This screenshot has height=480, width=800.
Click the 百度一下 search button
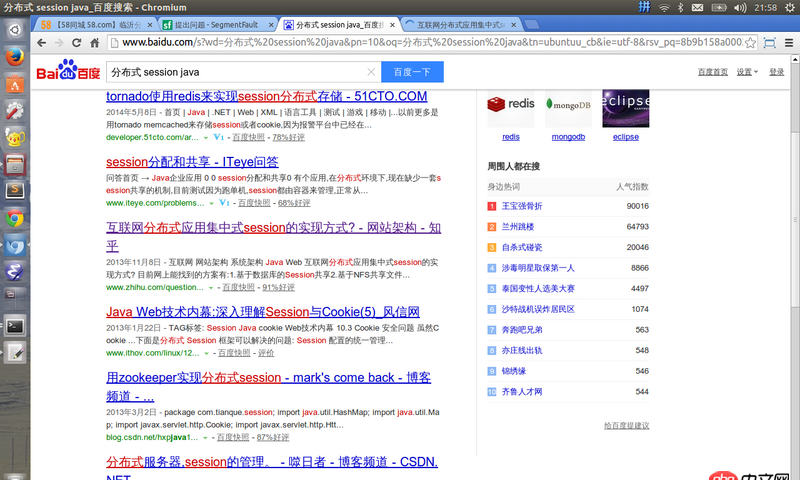pos(412,72)
